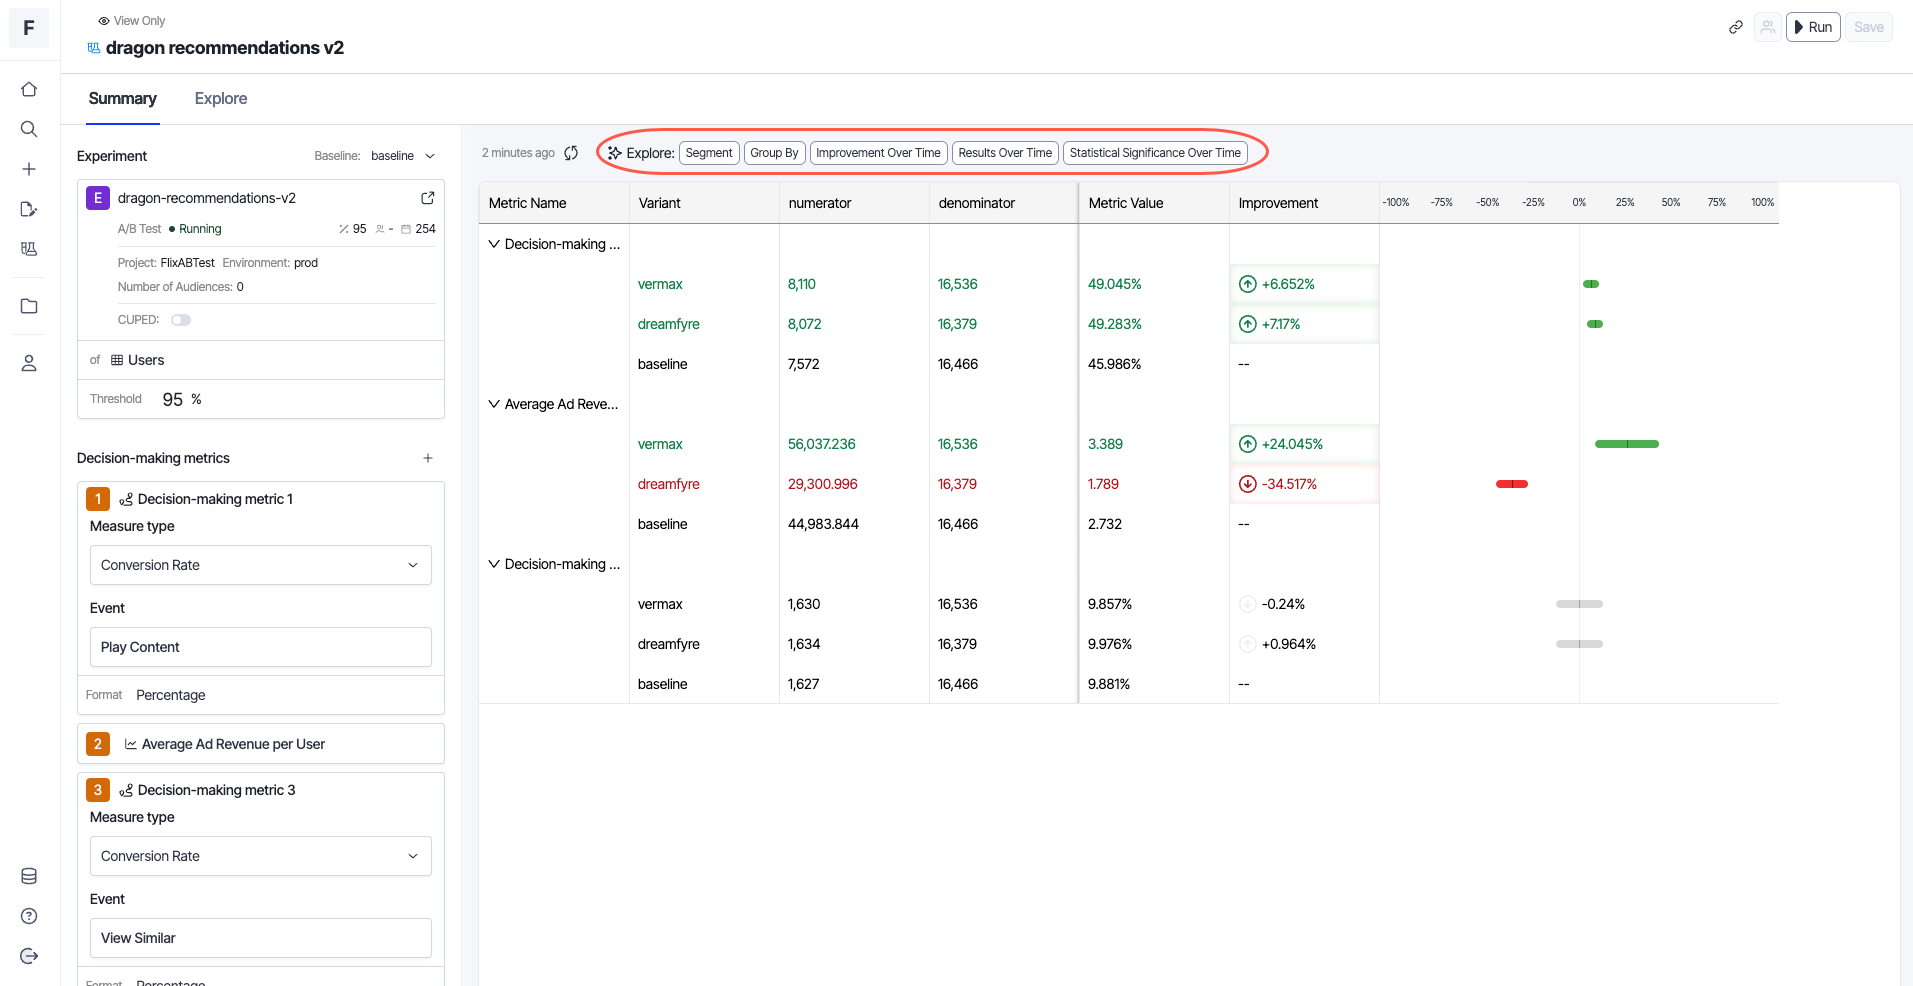The height and width of the screenshot is (986, 1913).
Task: Open the folder sidebar icon
Action: [29, 306]
